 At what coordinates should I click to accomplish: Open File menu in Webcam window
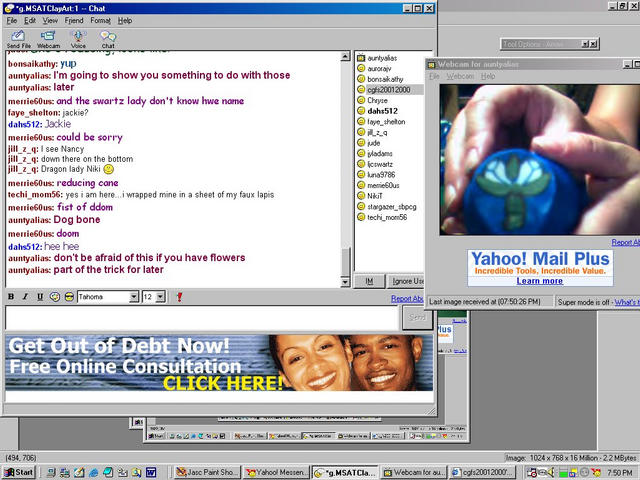[434, 76]
